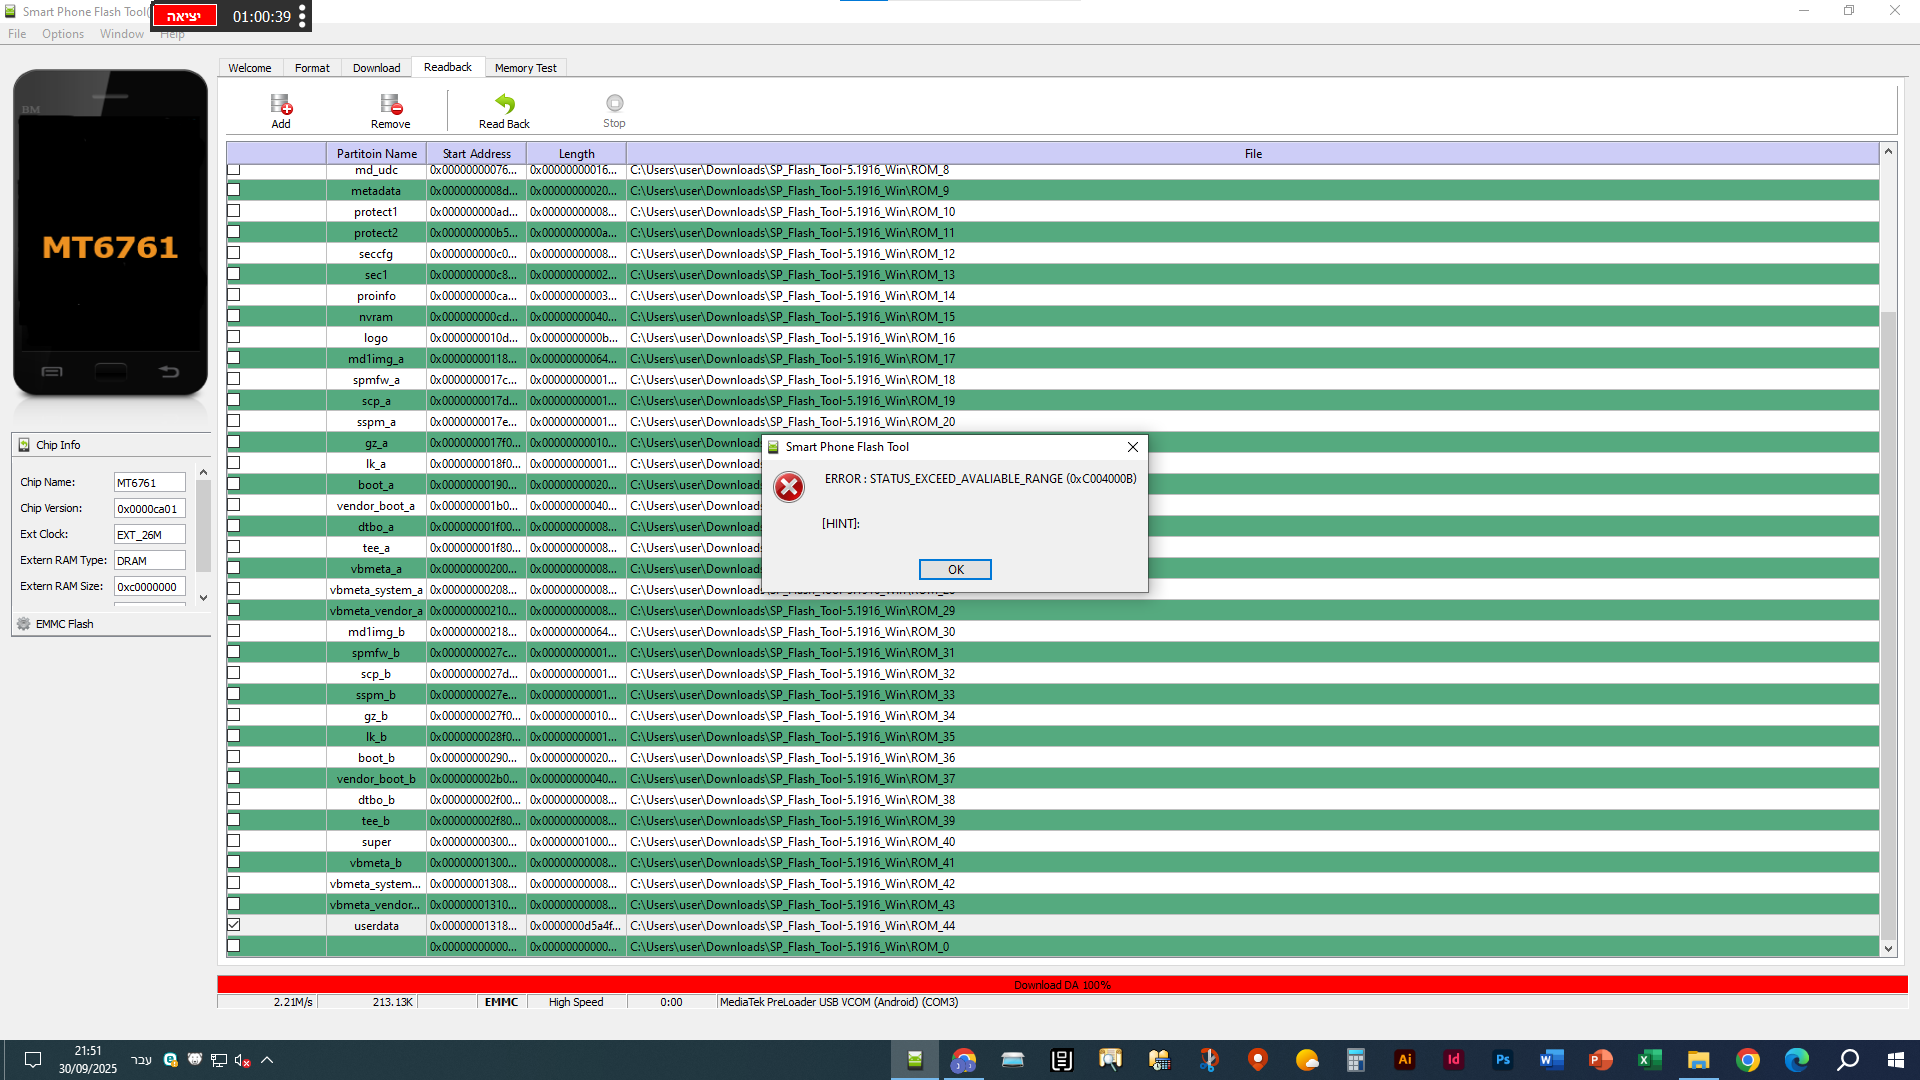
Task: Click OK in the error dialog
Action: (x=955, y=569)
